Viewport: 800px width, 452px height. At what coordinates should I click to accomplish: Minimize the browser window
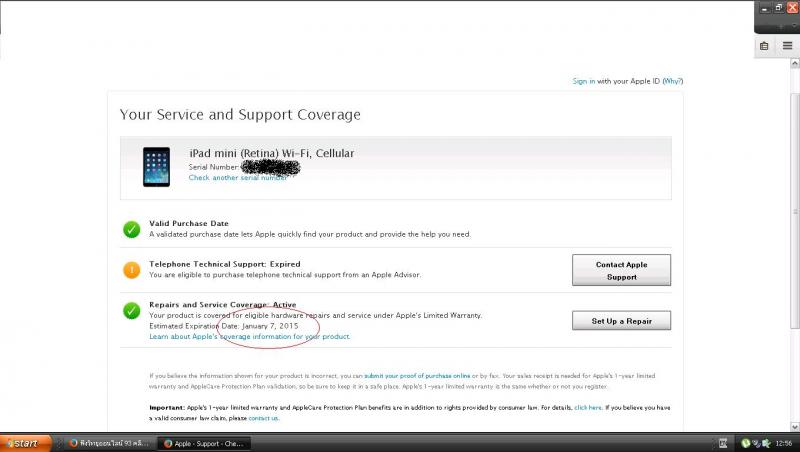[764, 8]
